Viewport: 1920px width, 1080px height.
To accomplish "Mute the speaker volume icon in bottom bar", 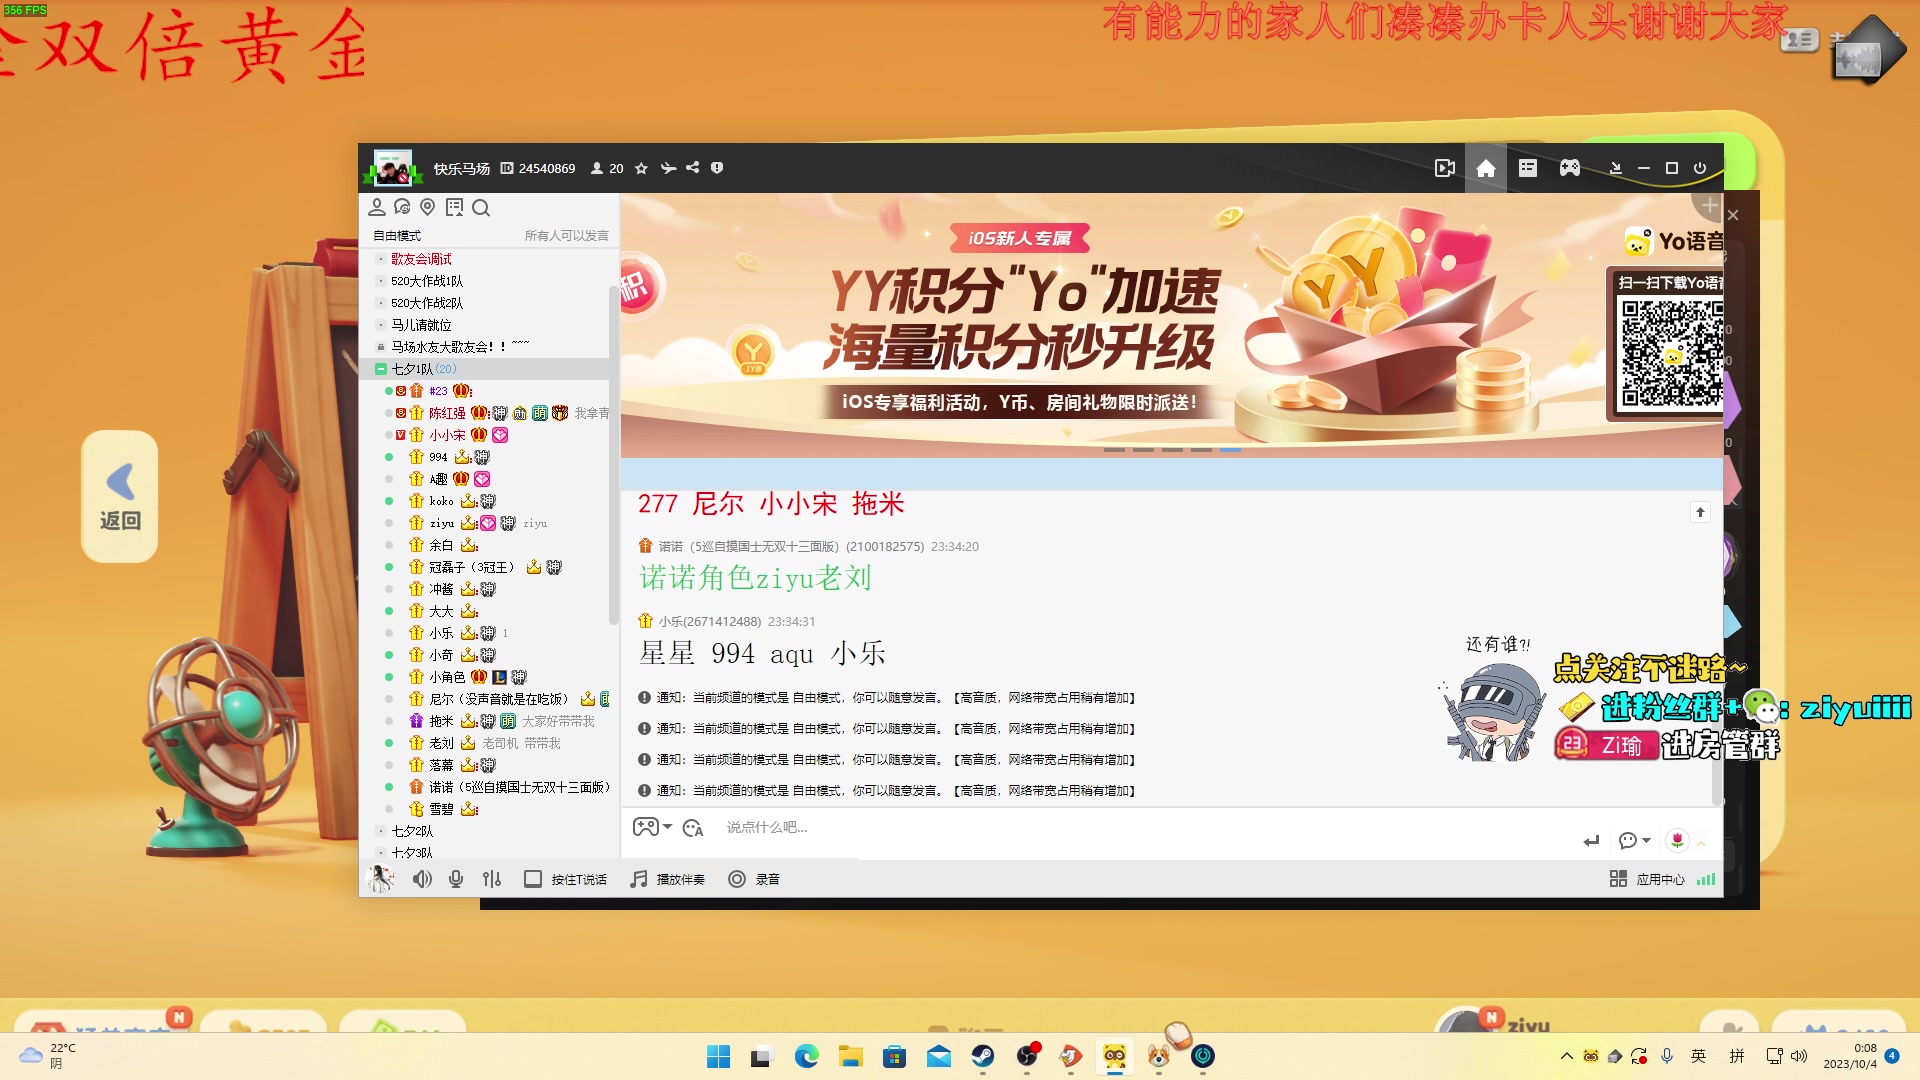I will [x=422, y=879].
